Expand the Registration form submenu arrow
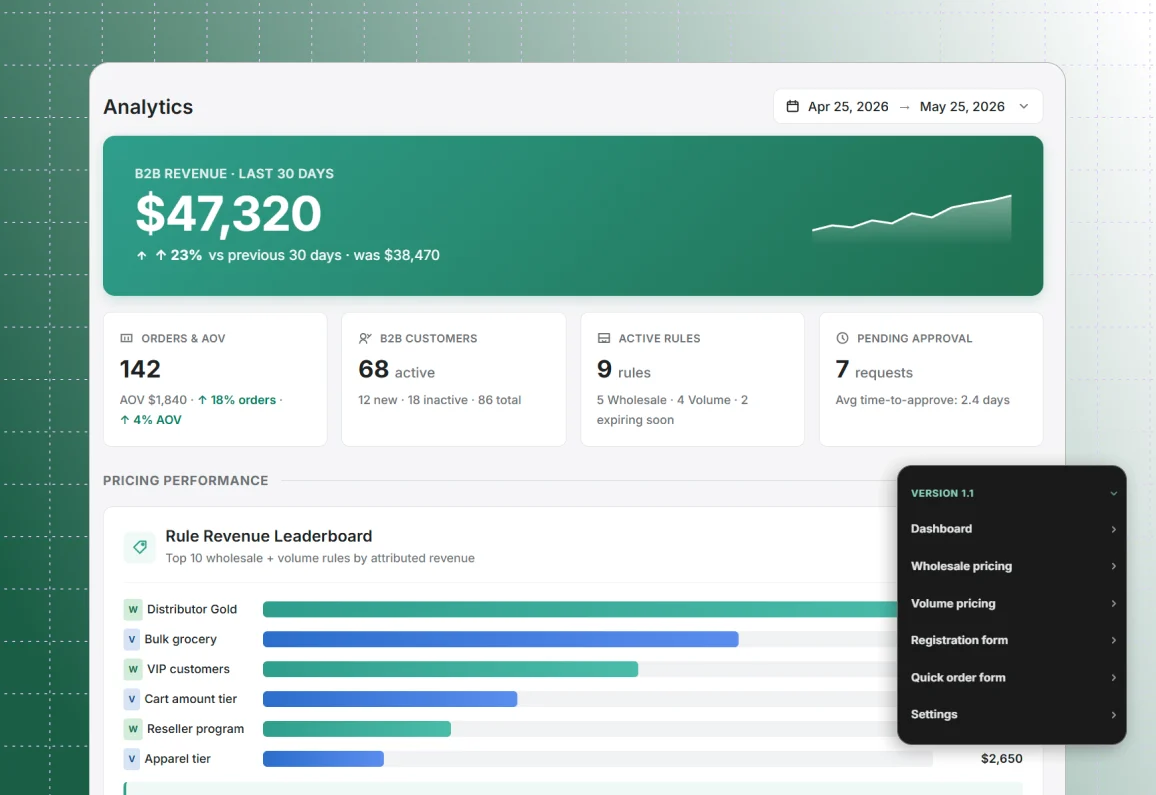 click(1113, 640)
